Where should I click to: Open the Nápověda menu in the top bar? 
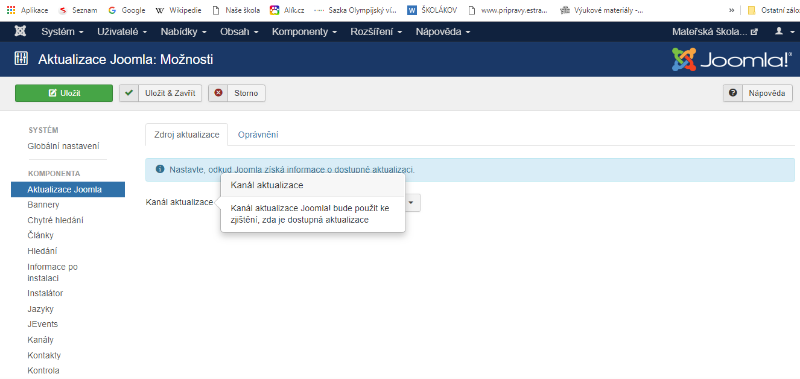coord(442,32)
